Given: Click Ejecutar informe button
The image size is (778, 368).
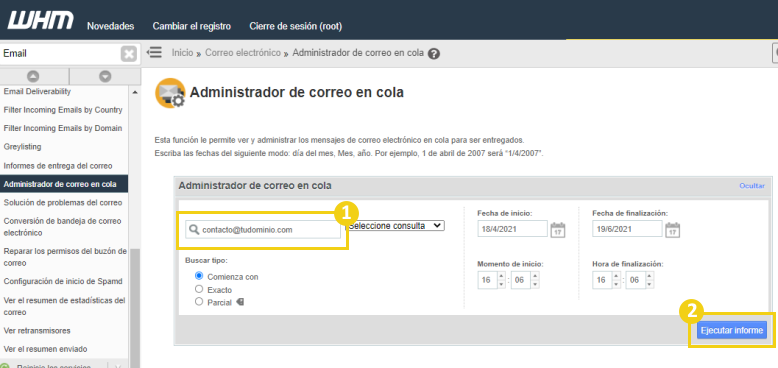Looking at the screenshot, I should 732,330.
